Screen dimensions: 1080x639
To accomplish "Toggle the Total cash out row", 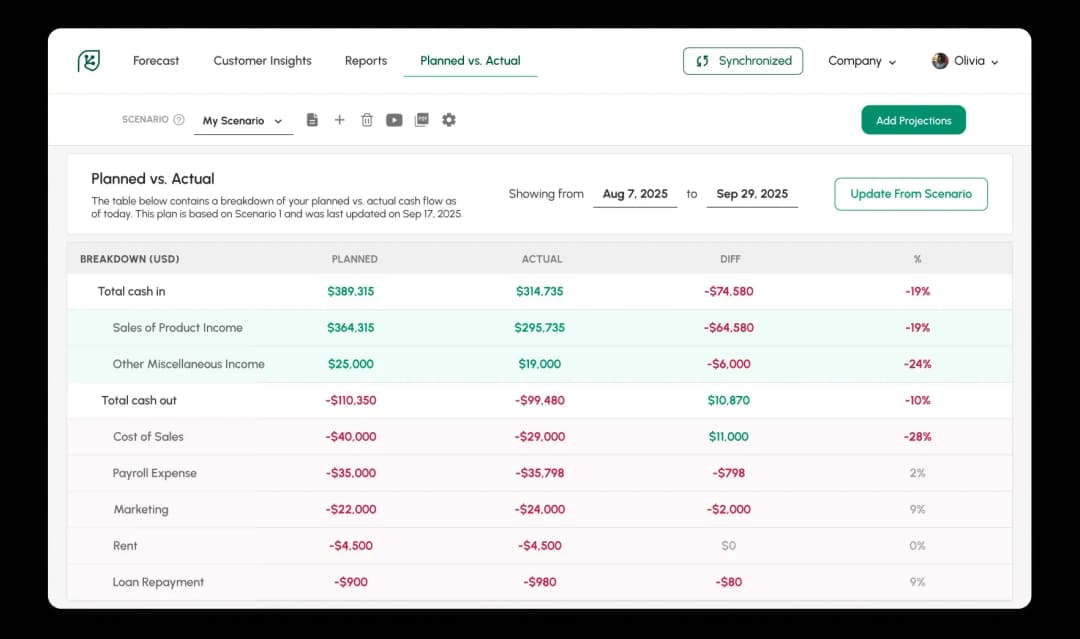I will pyautogui.click(x=138, y=400).
